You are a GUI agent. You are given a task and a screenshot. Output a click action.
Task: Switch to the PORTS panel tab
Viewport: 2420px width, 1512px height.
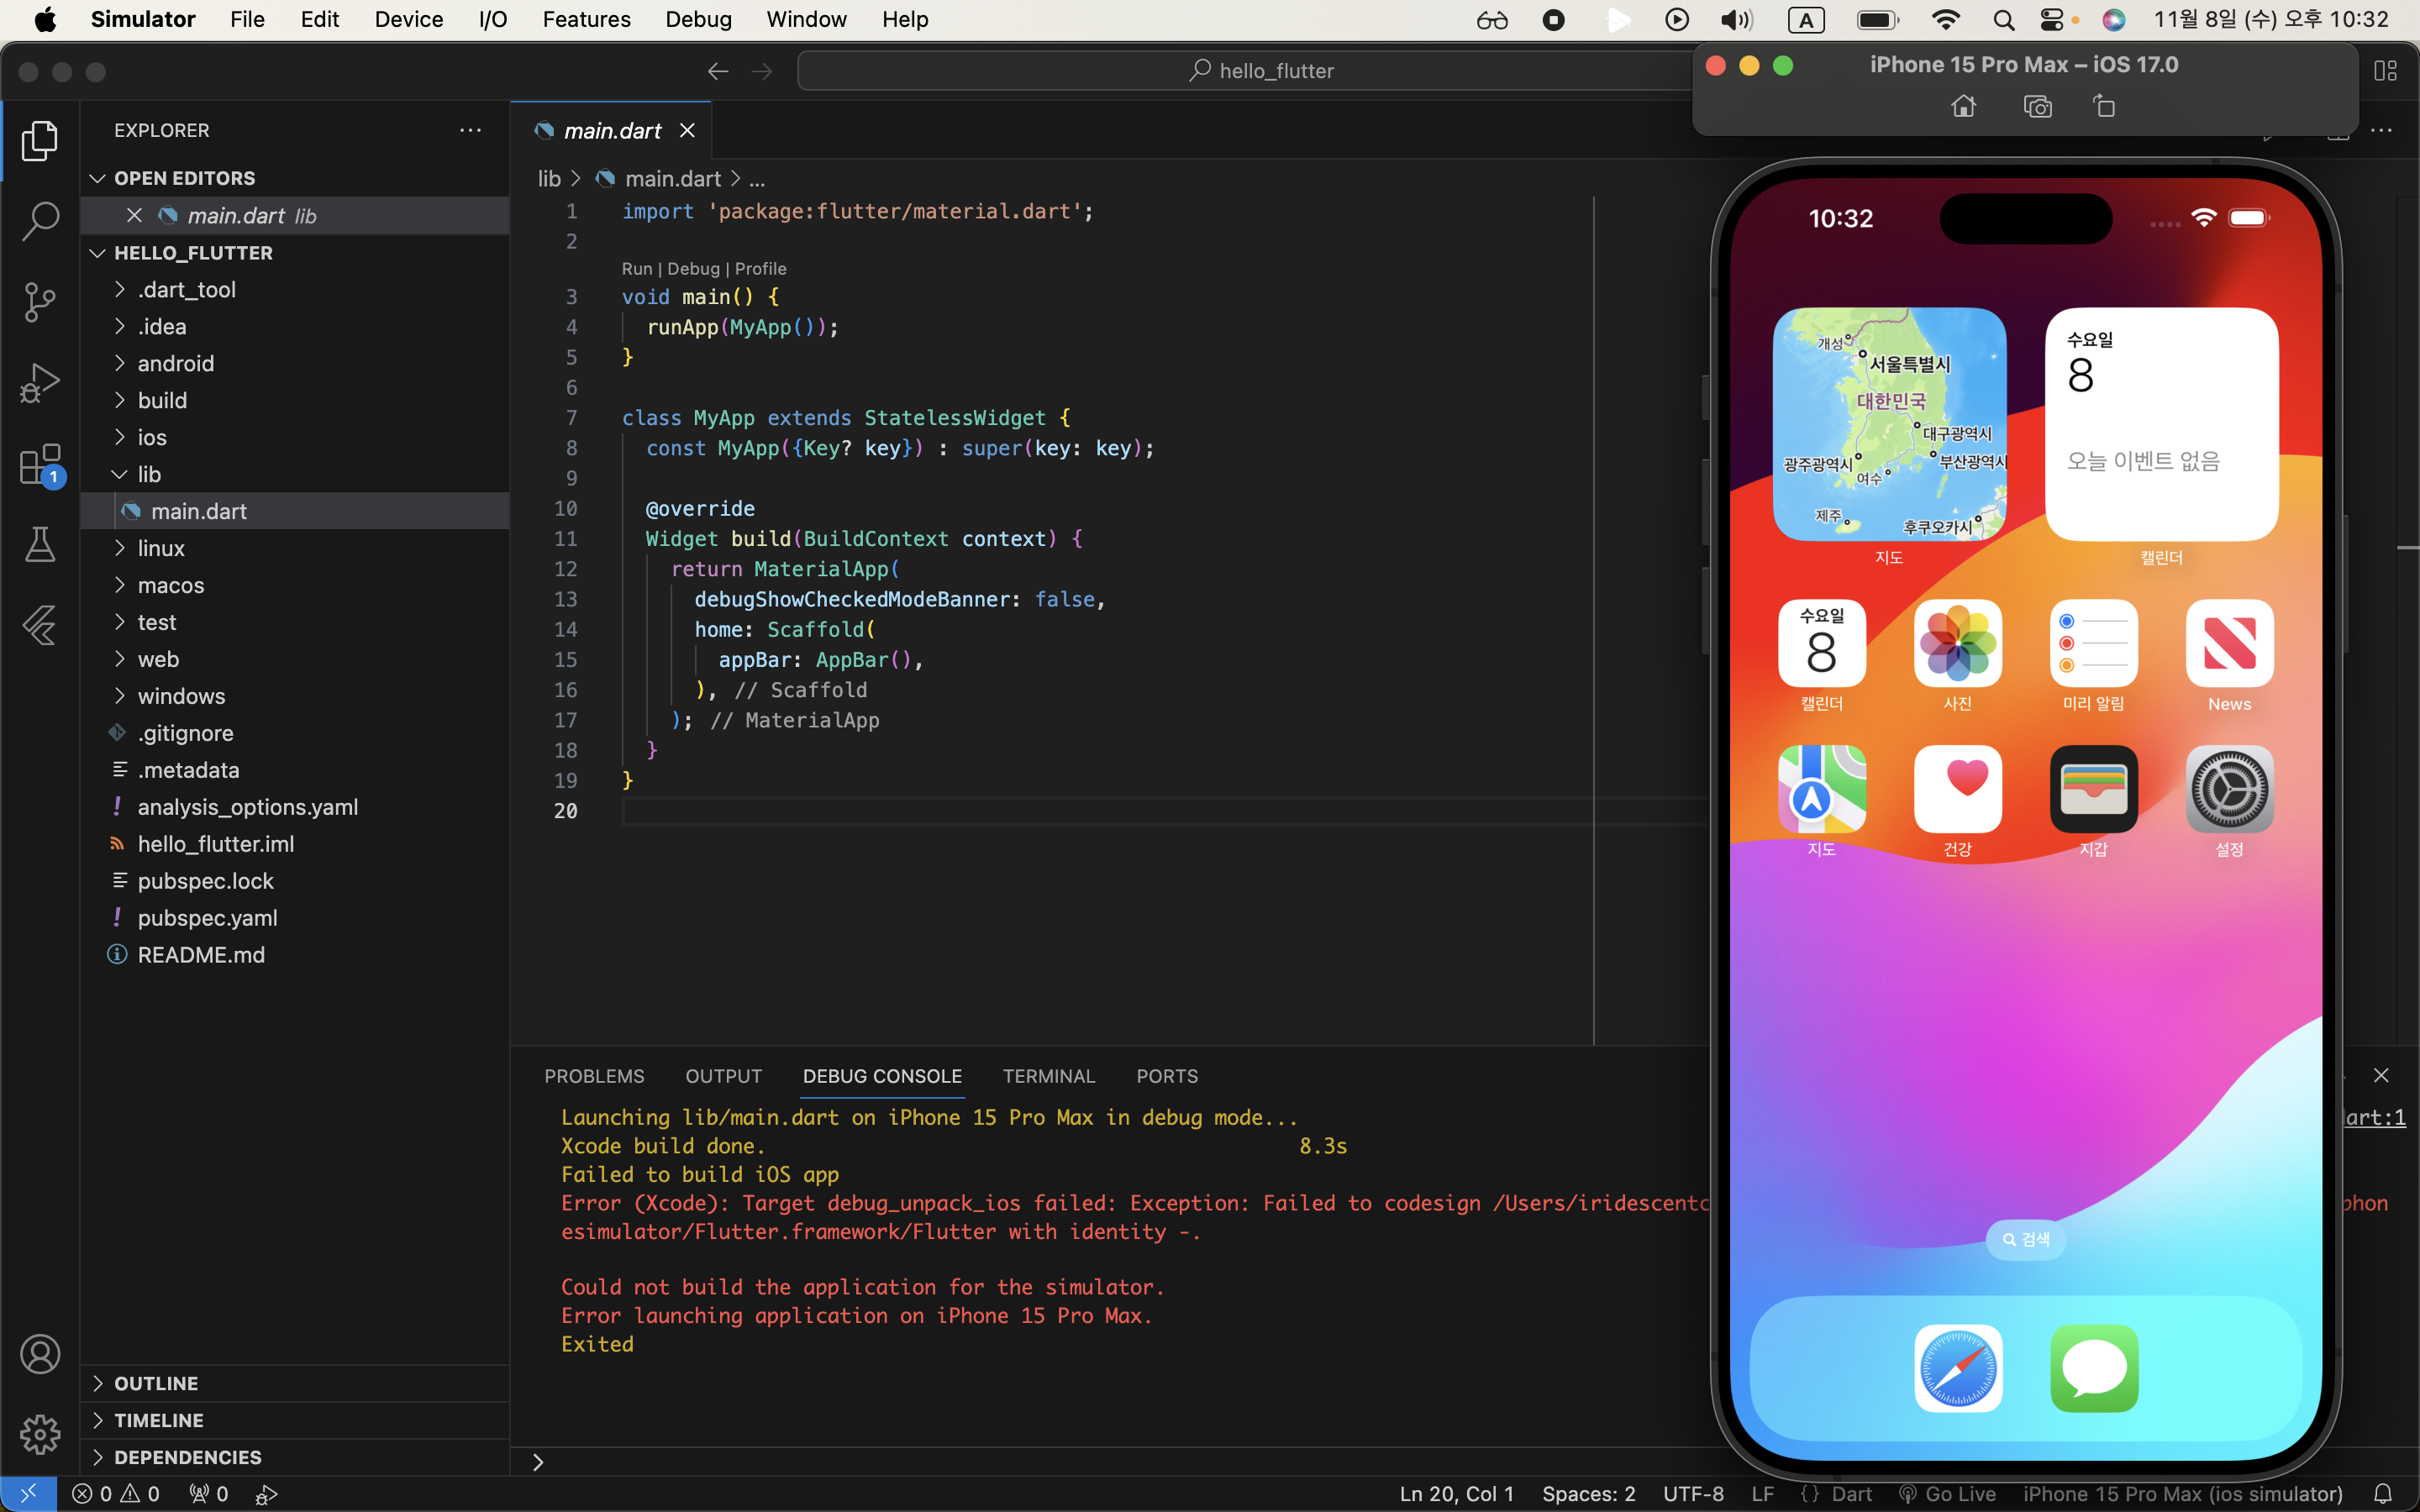coord(1167,1076)
